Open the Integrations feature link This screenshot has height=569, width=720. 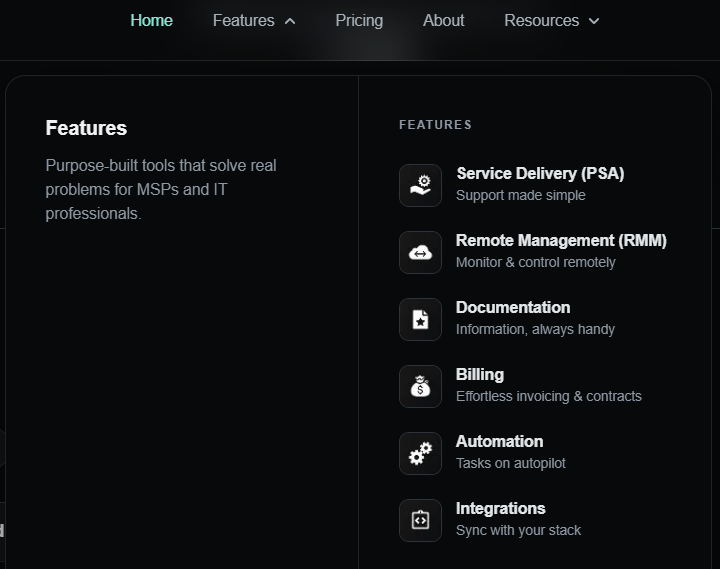pos(500,508)
